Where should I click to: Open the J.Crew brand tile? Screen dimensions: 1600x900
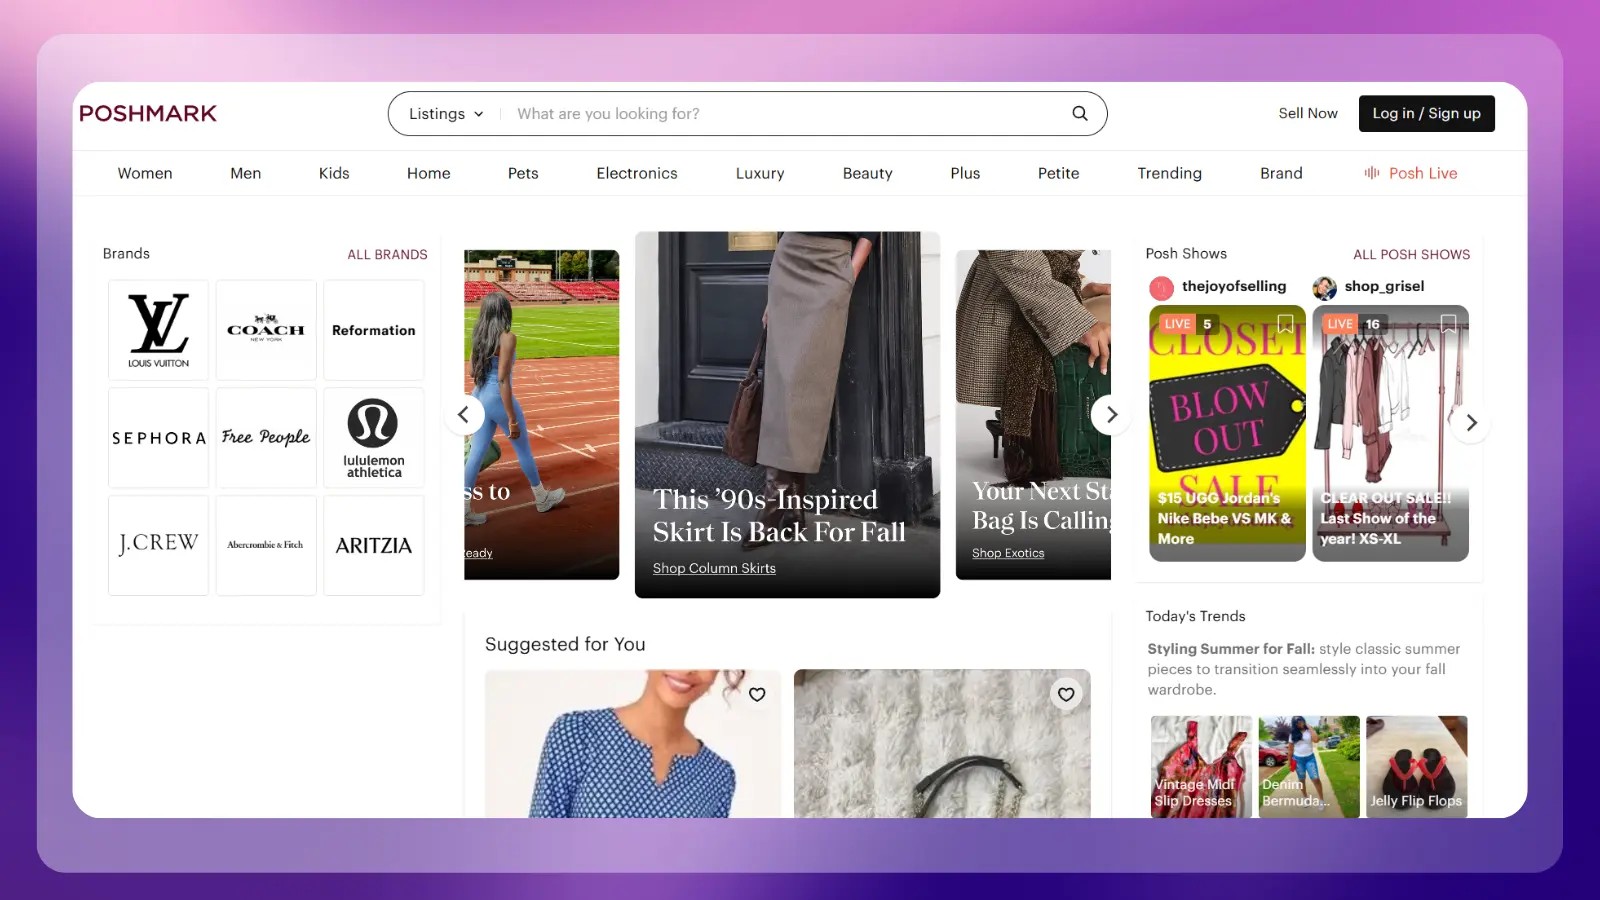158,545
